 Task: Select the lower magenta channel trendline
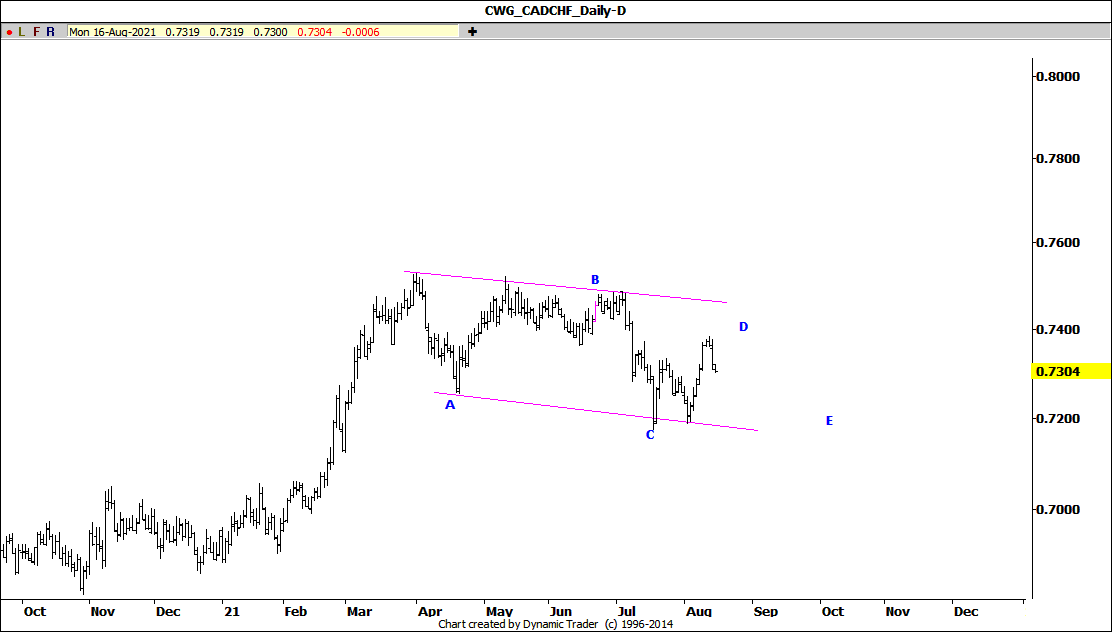pos(596,411)
